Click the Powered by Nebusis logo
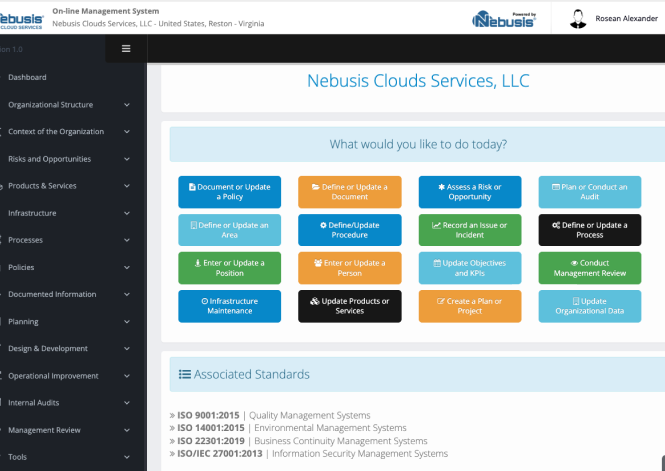 (503, 18)
